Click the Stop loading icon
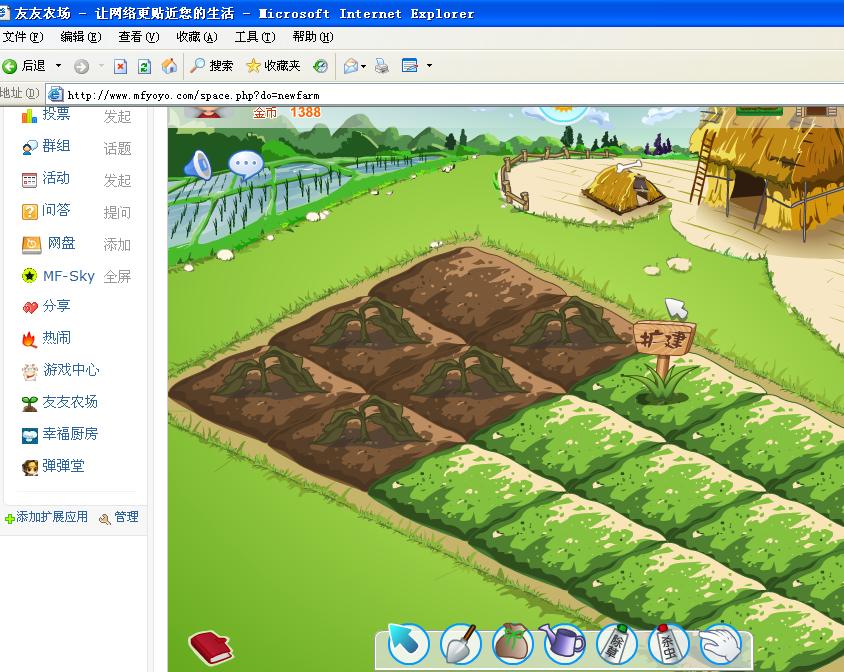Viewport: 844px width, 672px height. pos(121,66)
